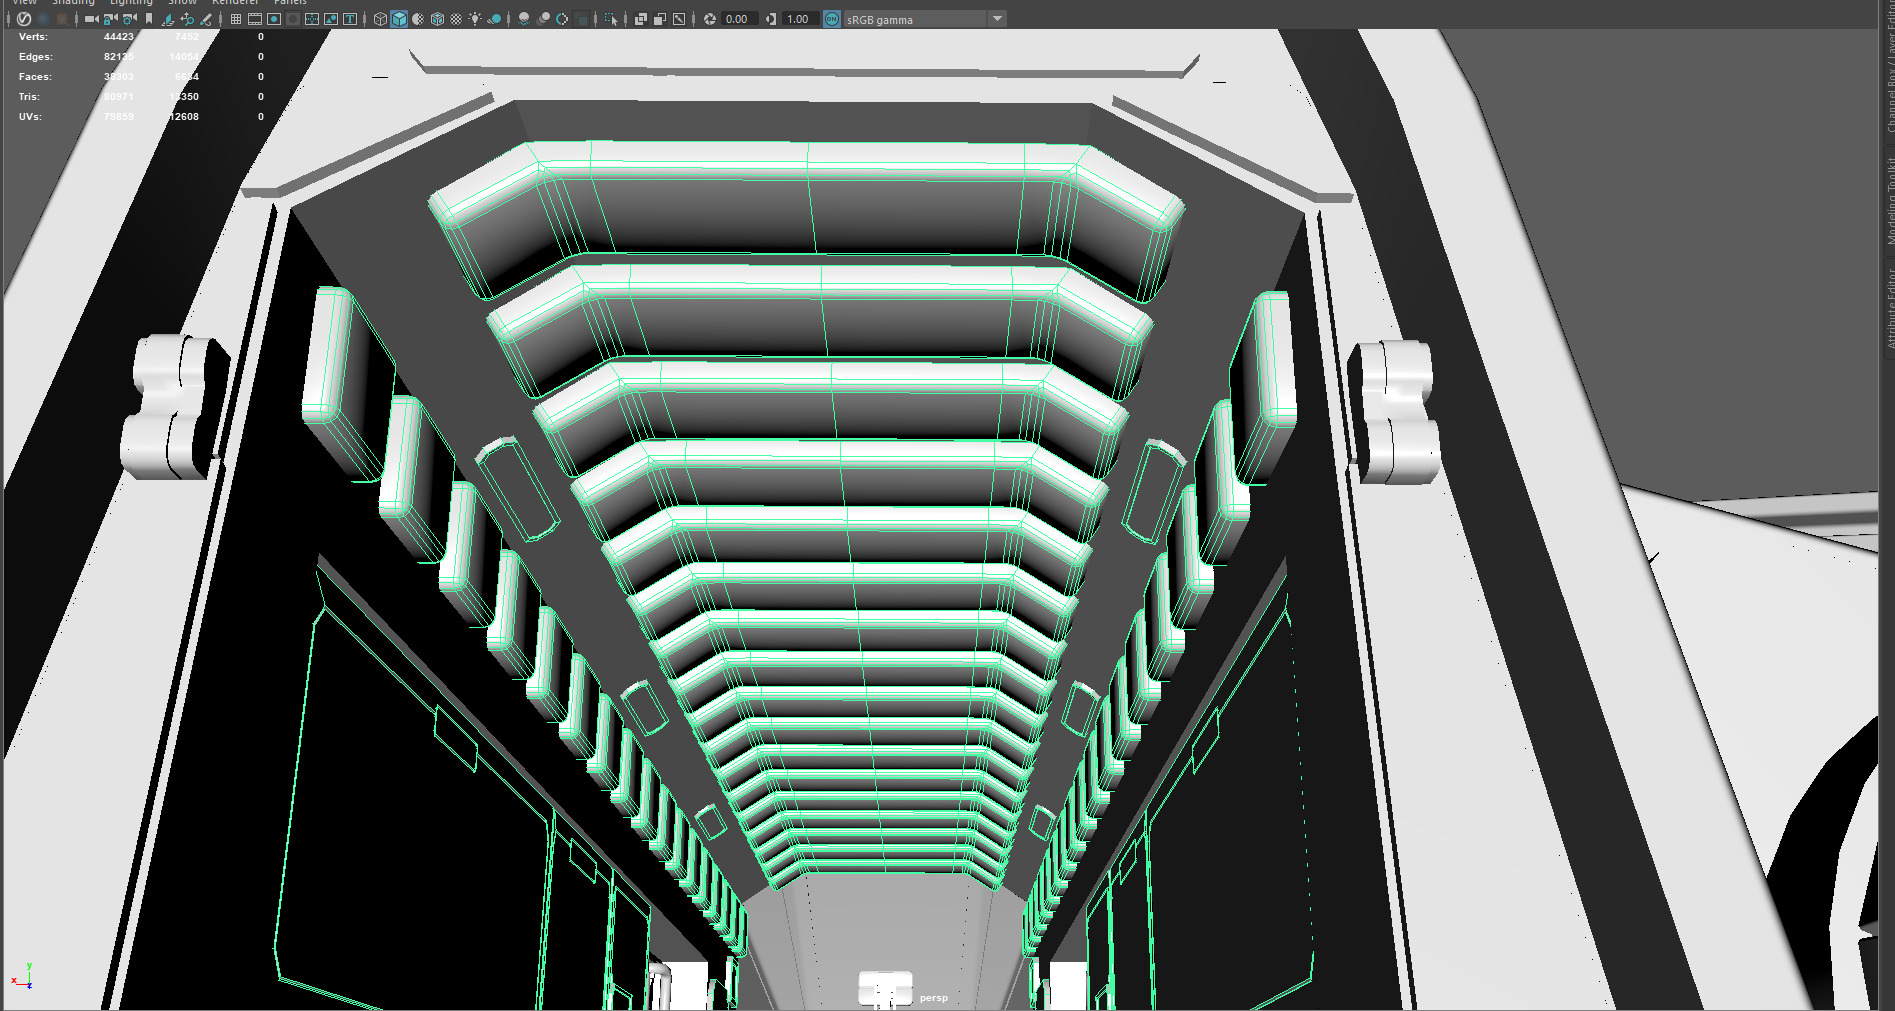Toggle the XRay Joints icon
This screenshot has height=1011, width=1895.
[x=679, y=19]
